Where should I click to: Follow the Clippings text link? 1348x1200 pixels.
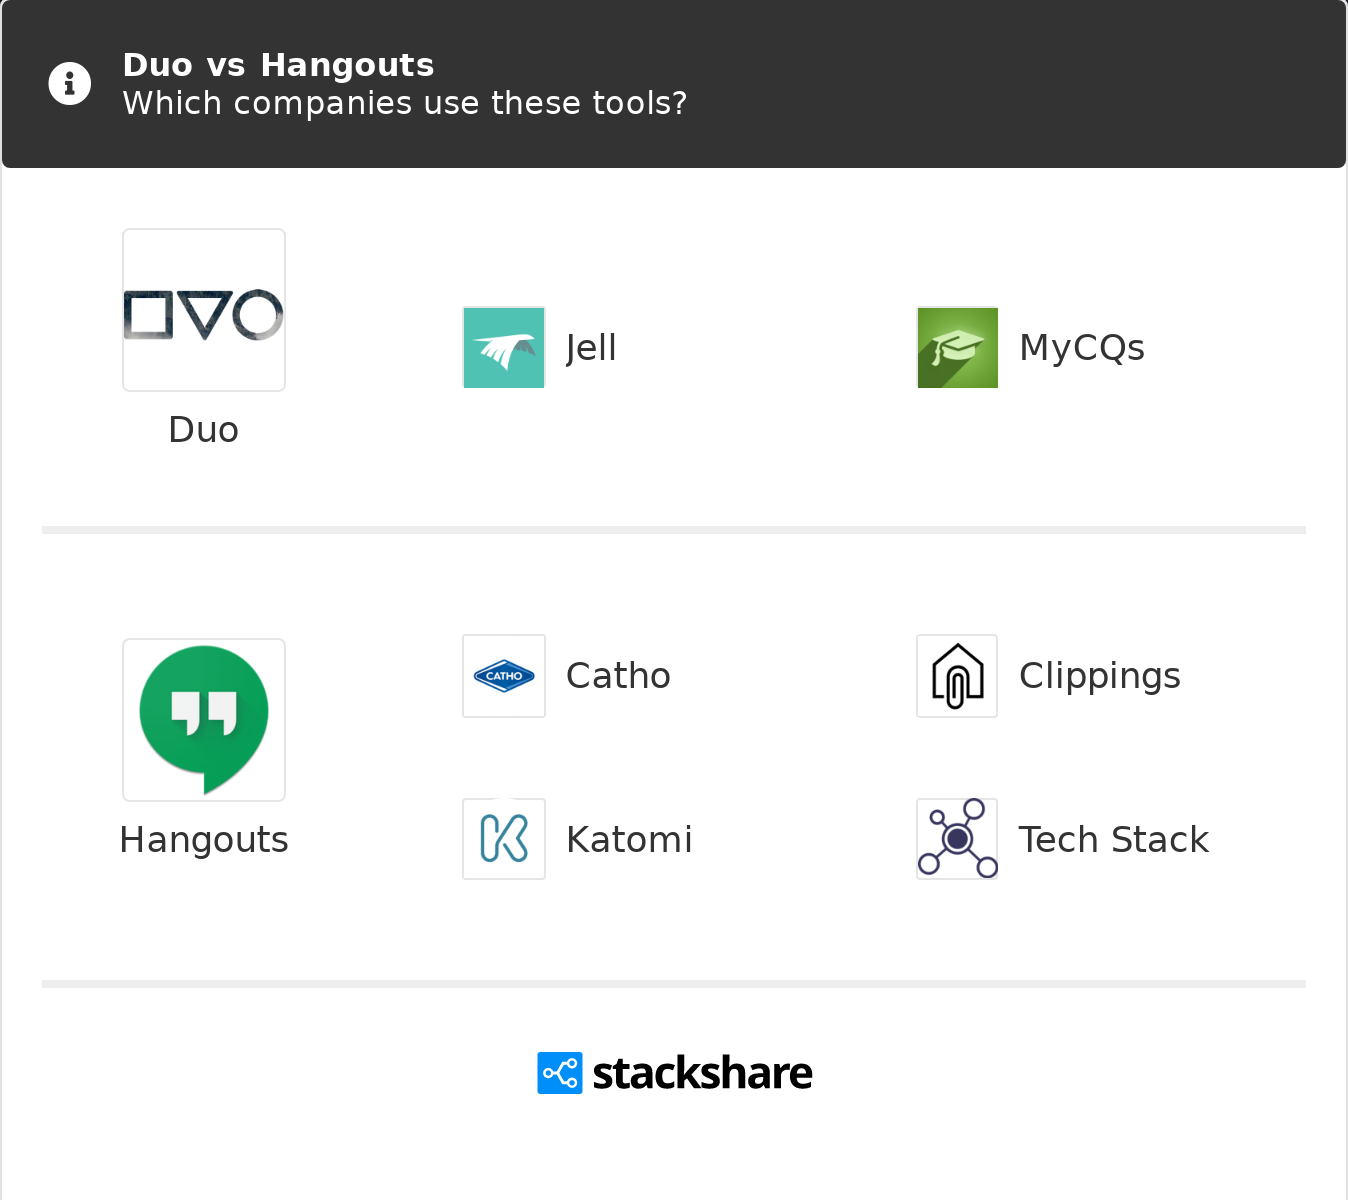coord(1099,676)
